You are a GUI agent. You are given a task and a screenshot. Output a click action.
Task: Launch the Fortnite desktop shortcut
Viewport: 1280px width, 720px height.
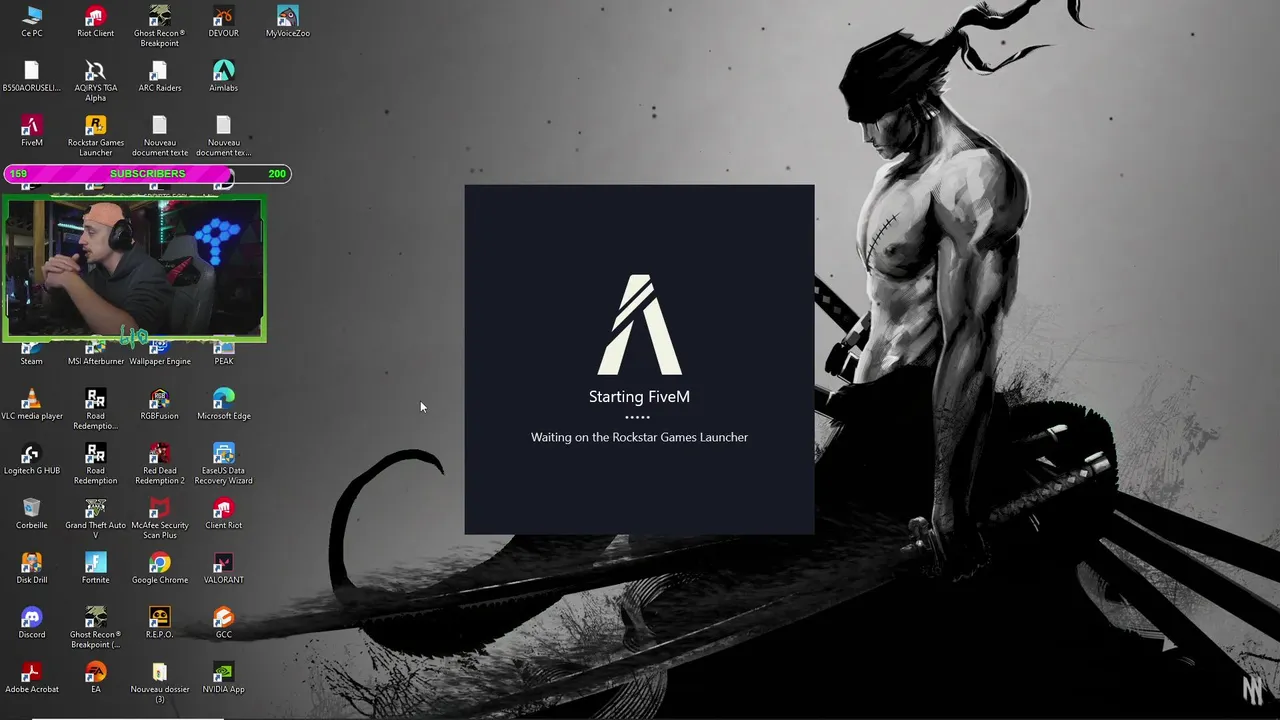pos(96,568)
